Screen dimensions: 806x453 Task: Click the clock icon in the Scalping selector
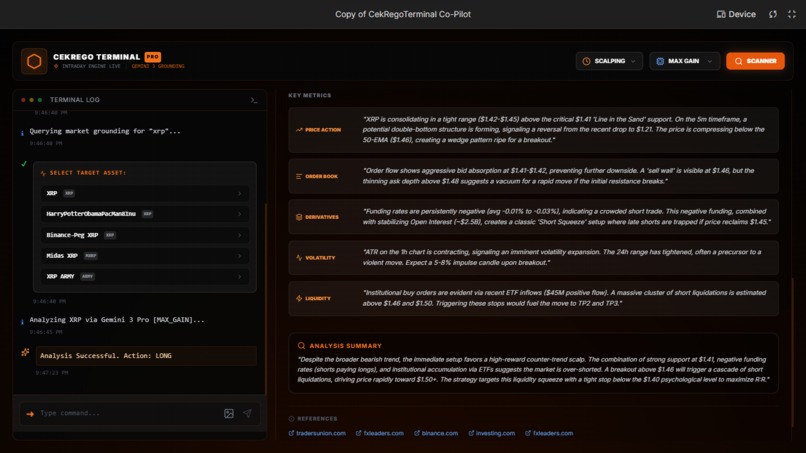[x=587, y=61]
